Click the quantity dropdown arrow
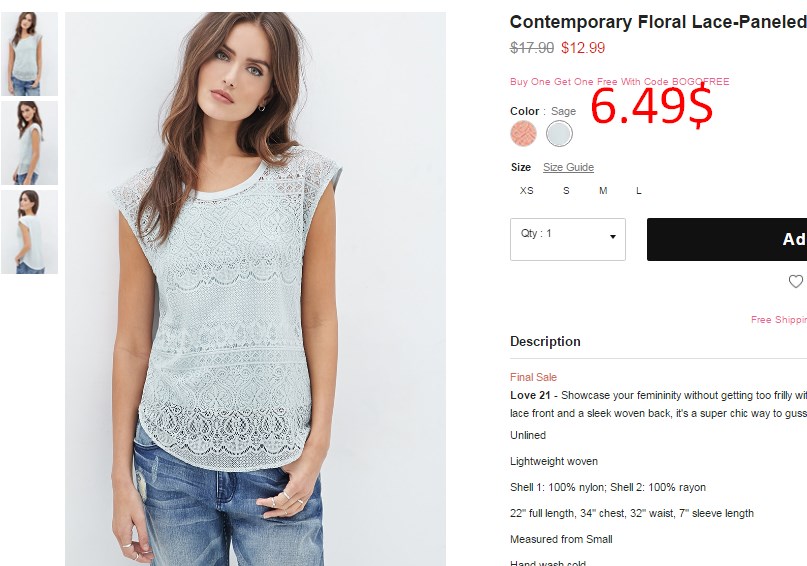This screenshot has width=807, height=566. (x=613, y=237)
